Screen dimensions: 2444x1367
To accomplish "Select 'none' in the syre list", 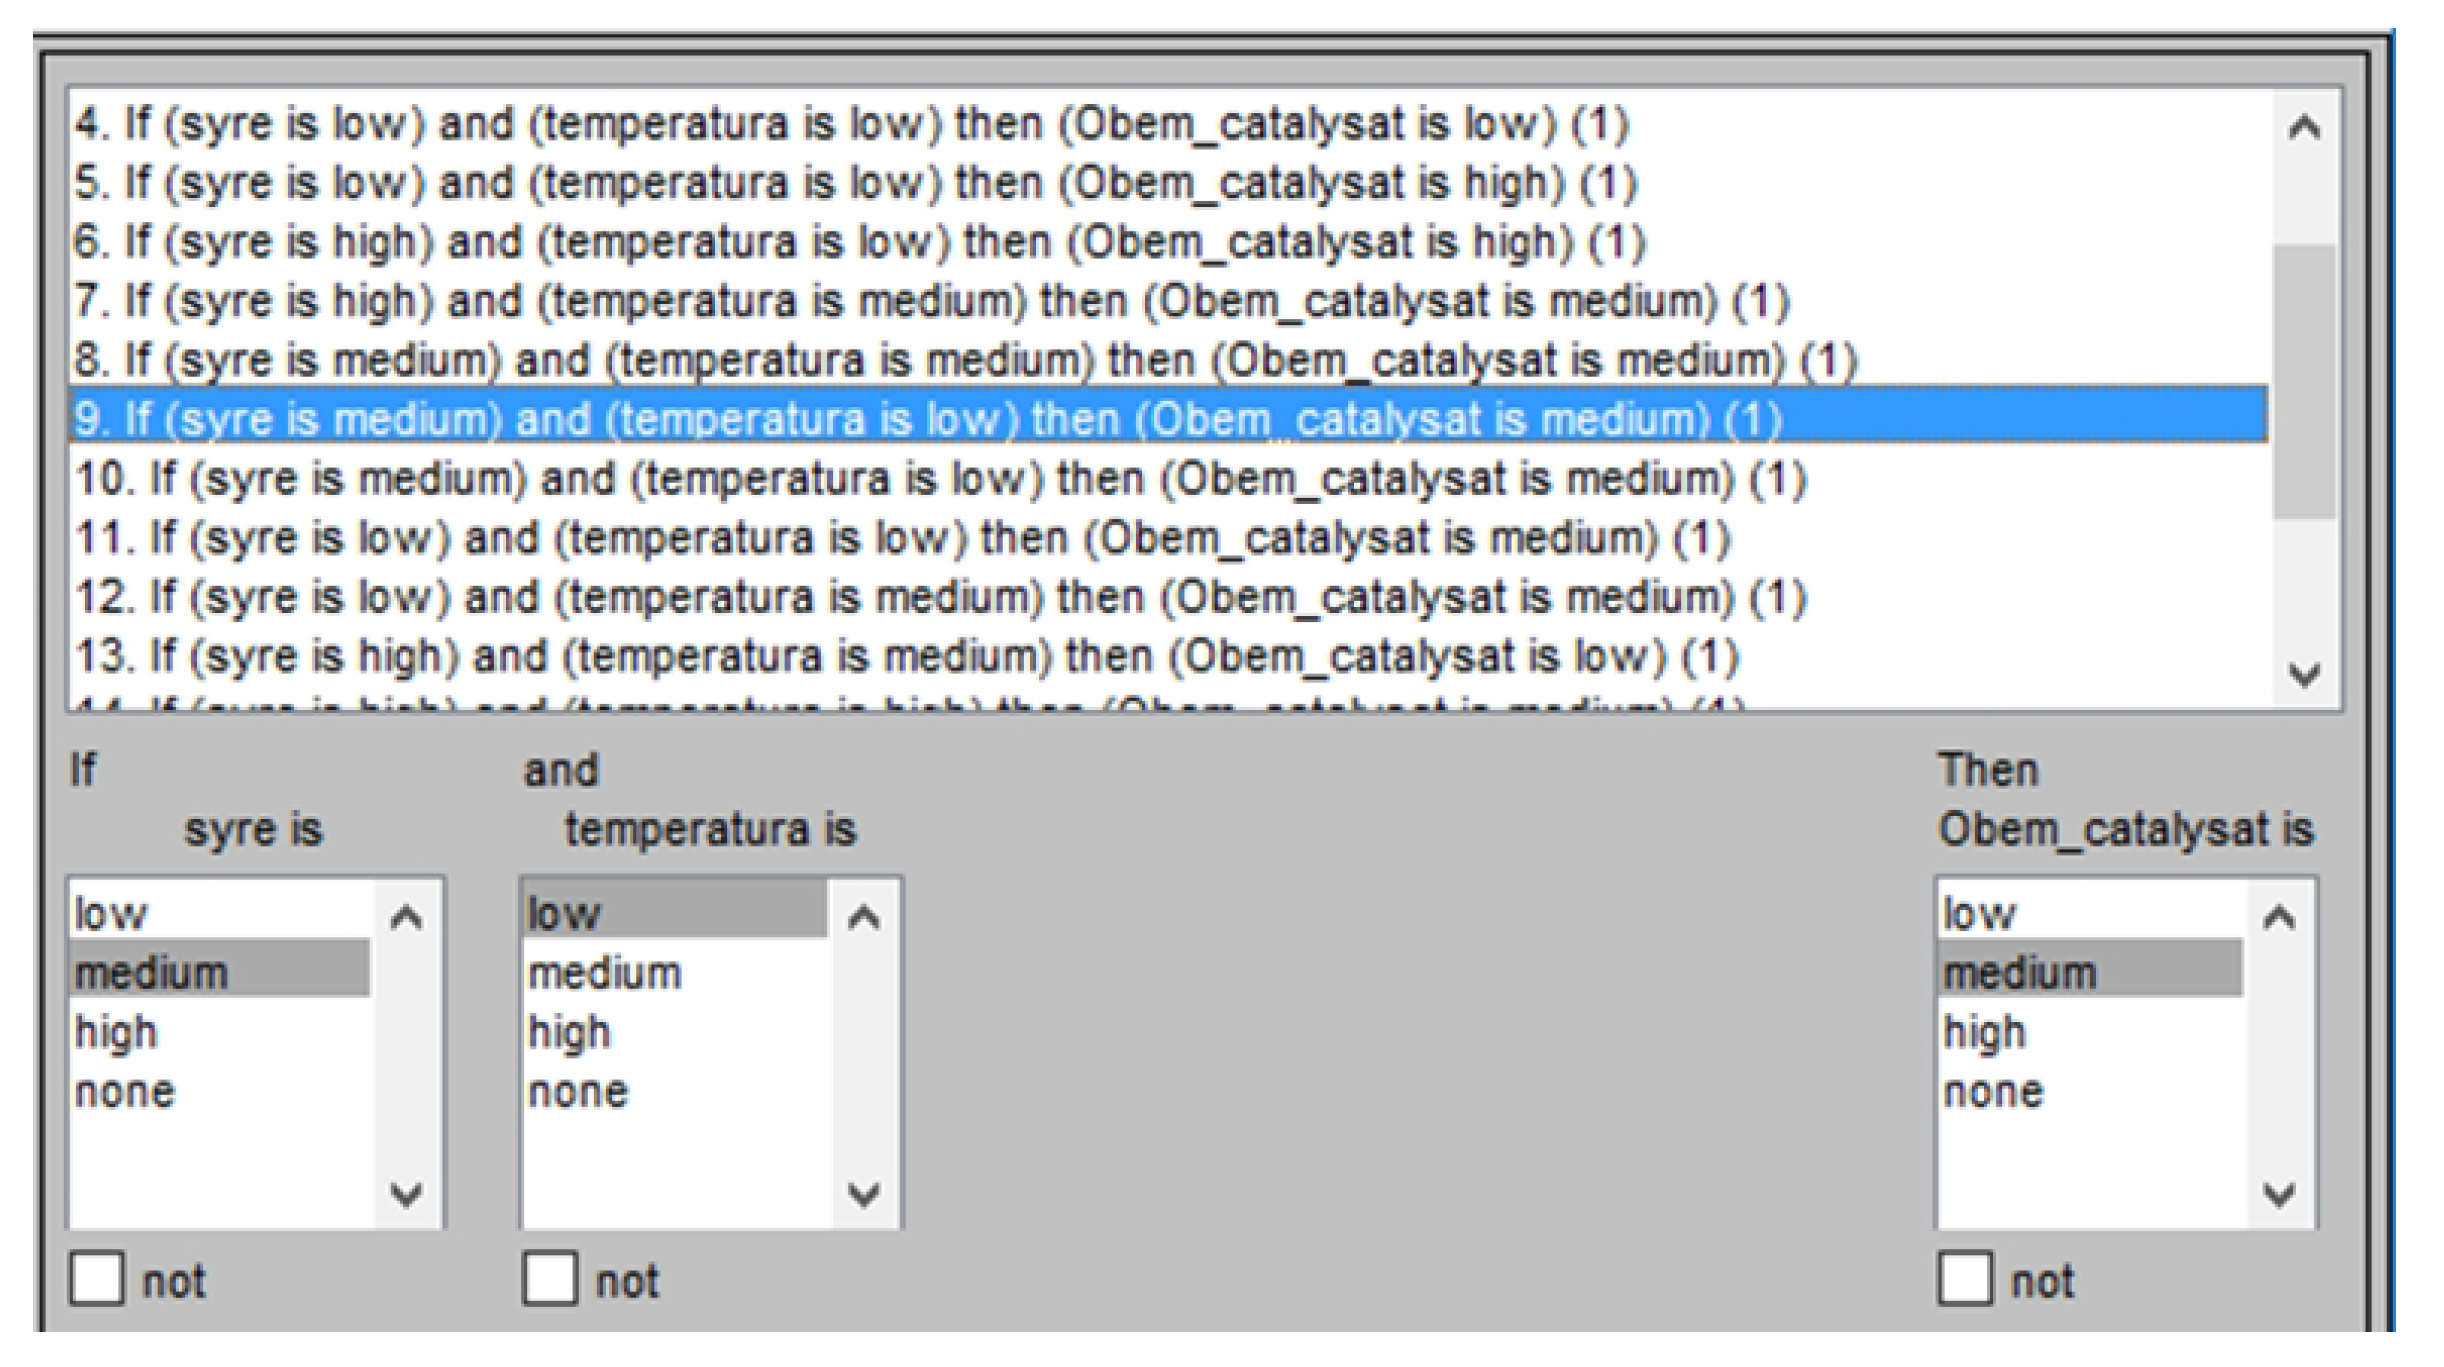I will pos(125,1091).
